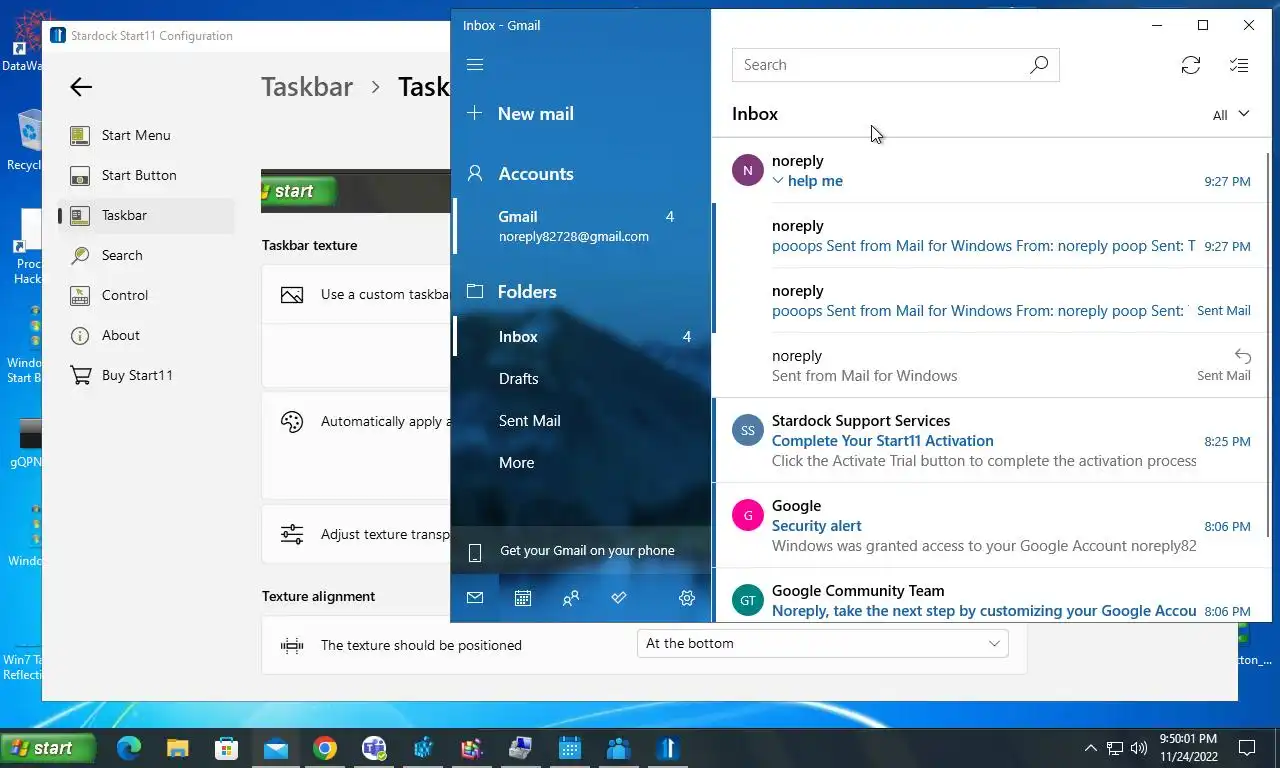Open the Google Security alert email
1280x768 pixels.
coord(990,526)
